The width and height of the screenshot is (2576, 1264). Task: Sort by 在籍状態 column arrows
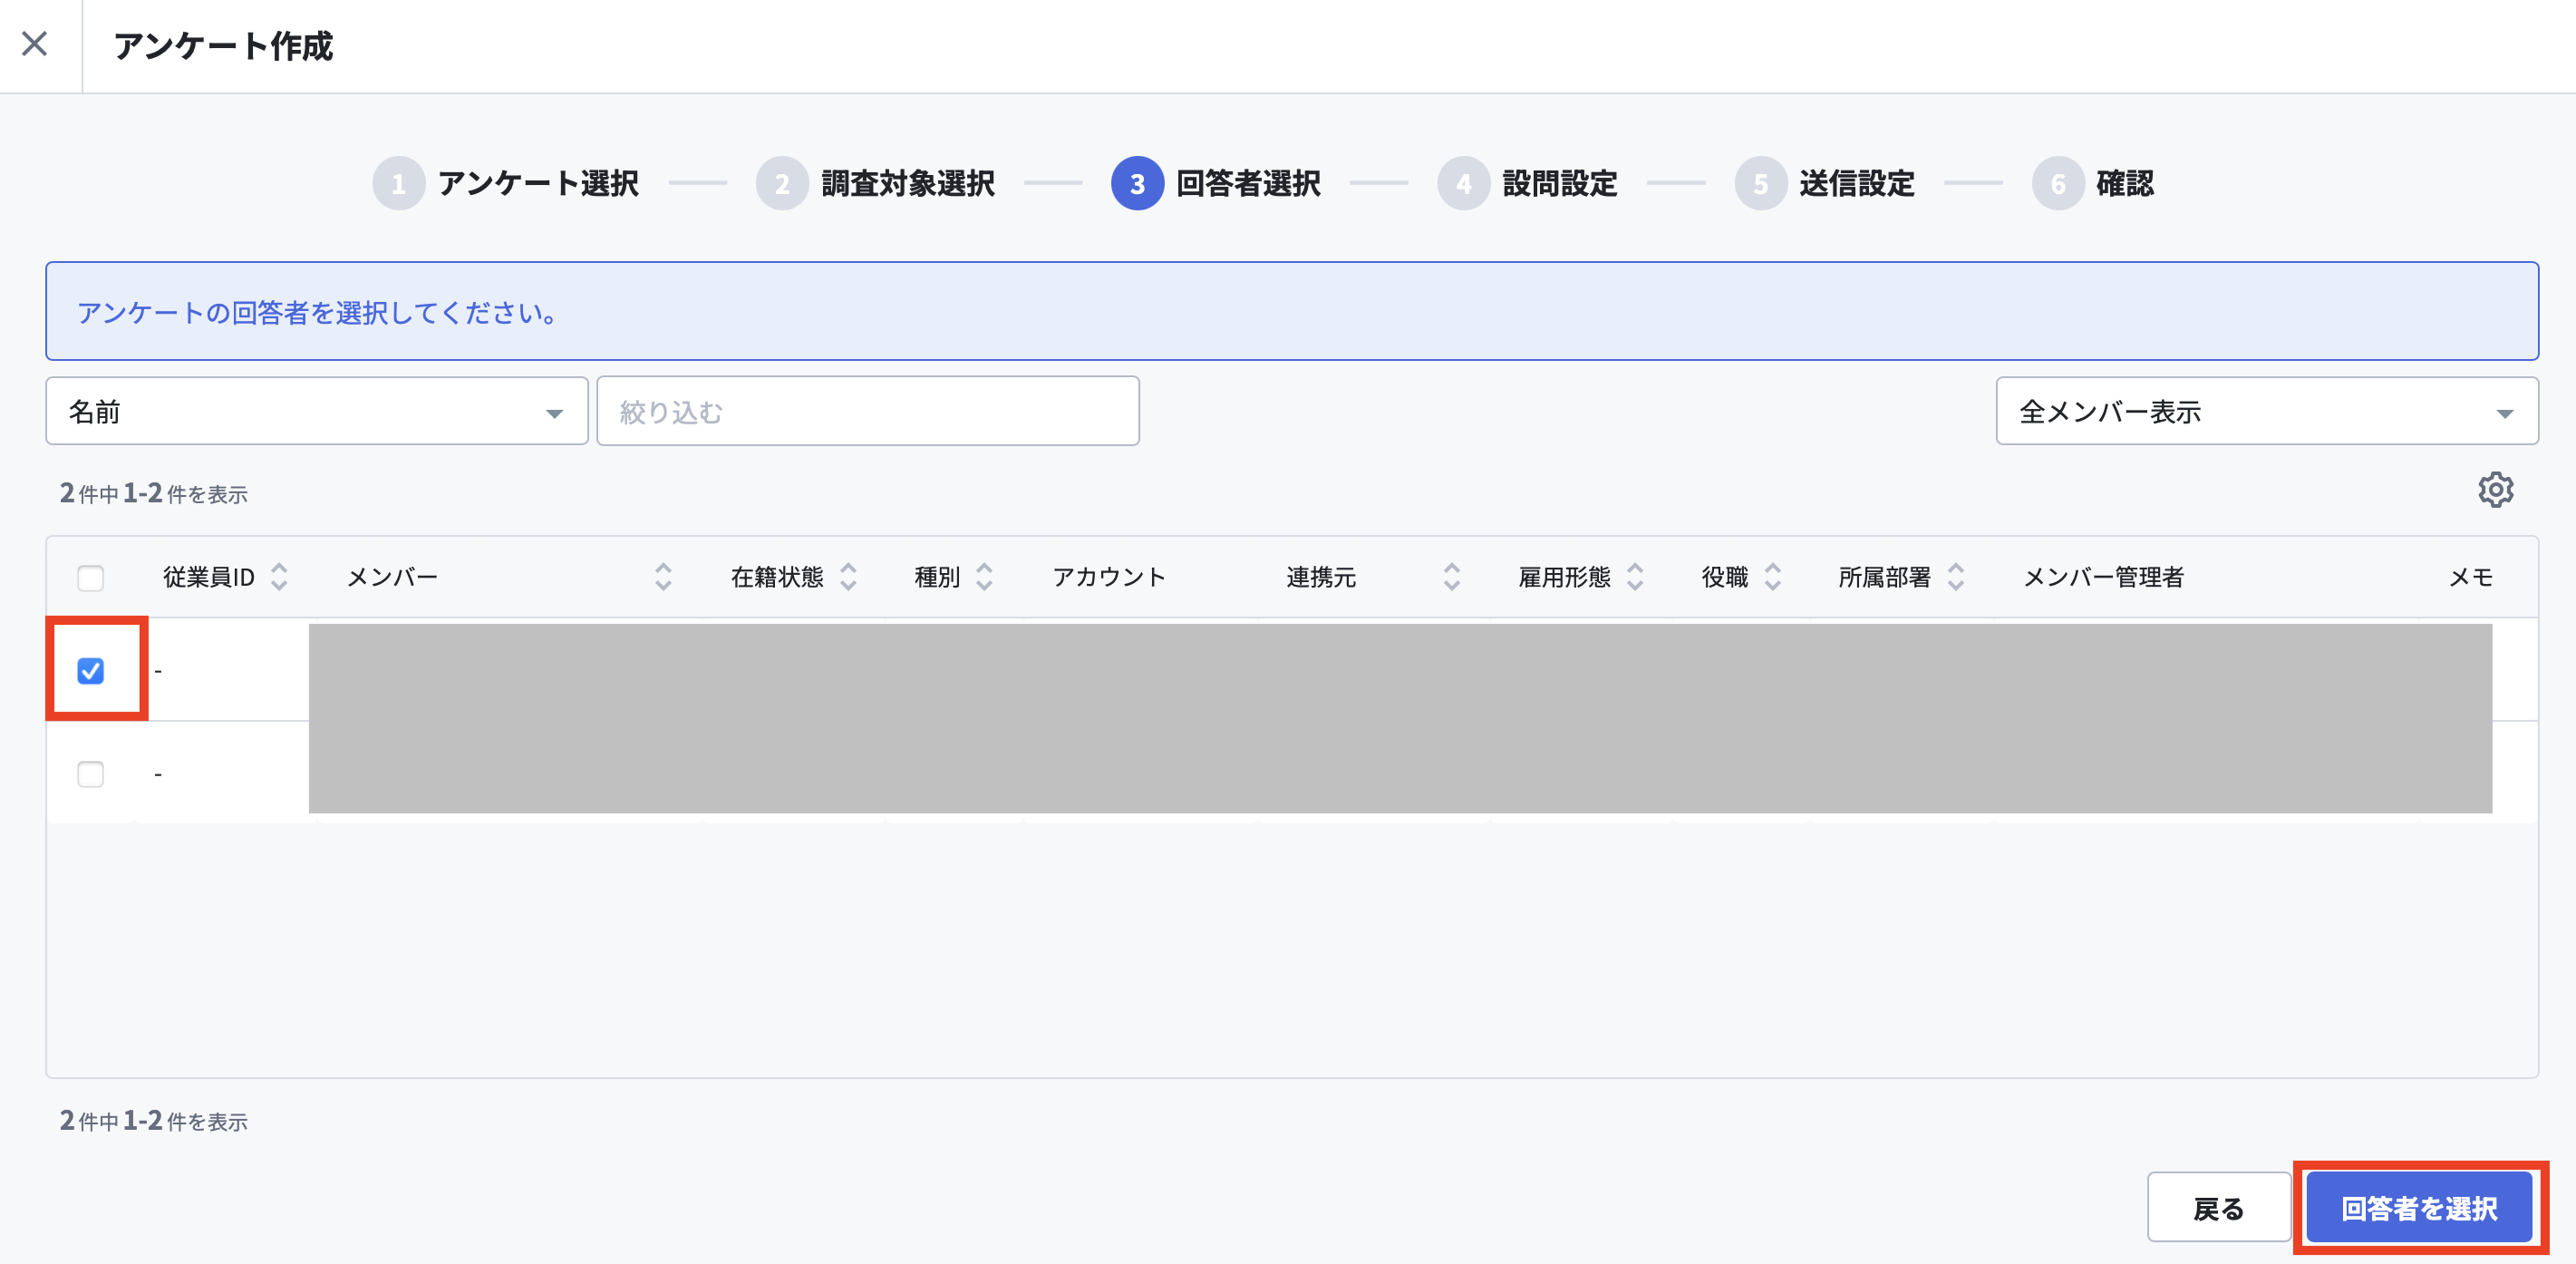point(848,577)
